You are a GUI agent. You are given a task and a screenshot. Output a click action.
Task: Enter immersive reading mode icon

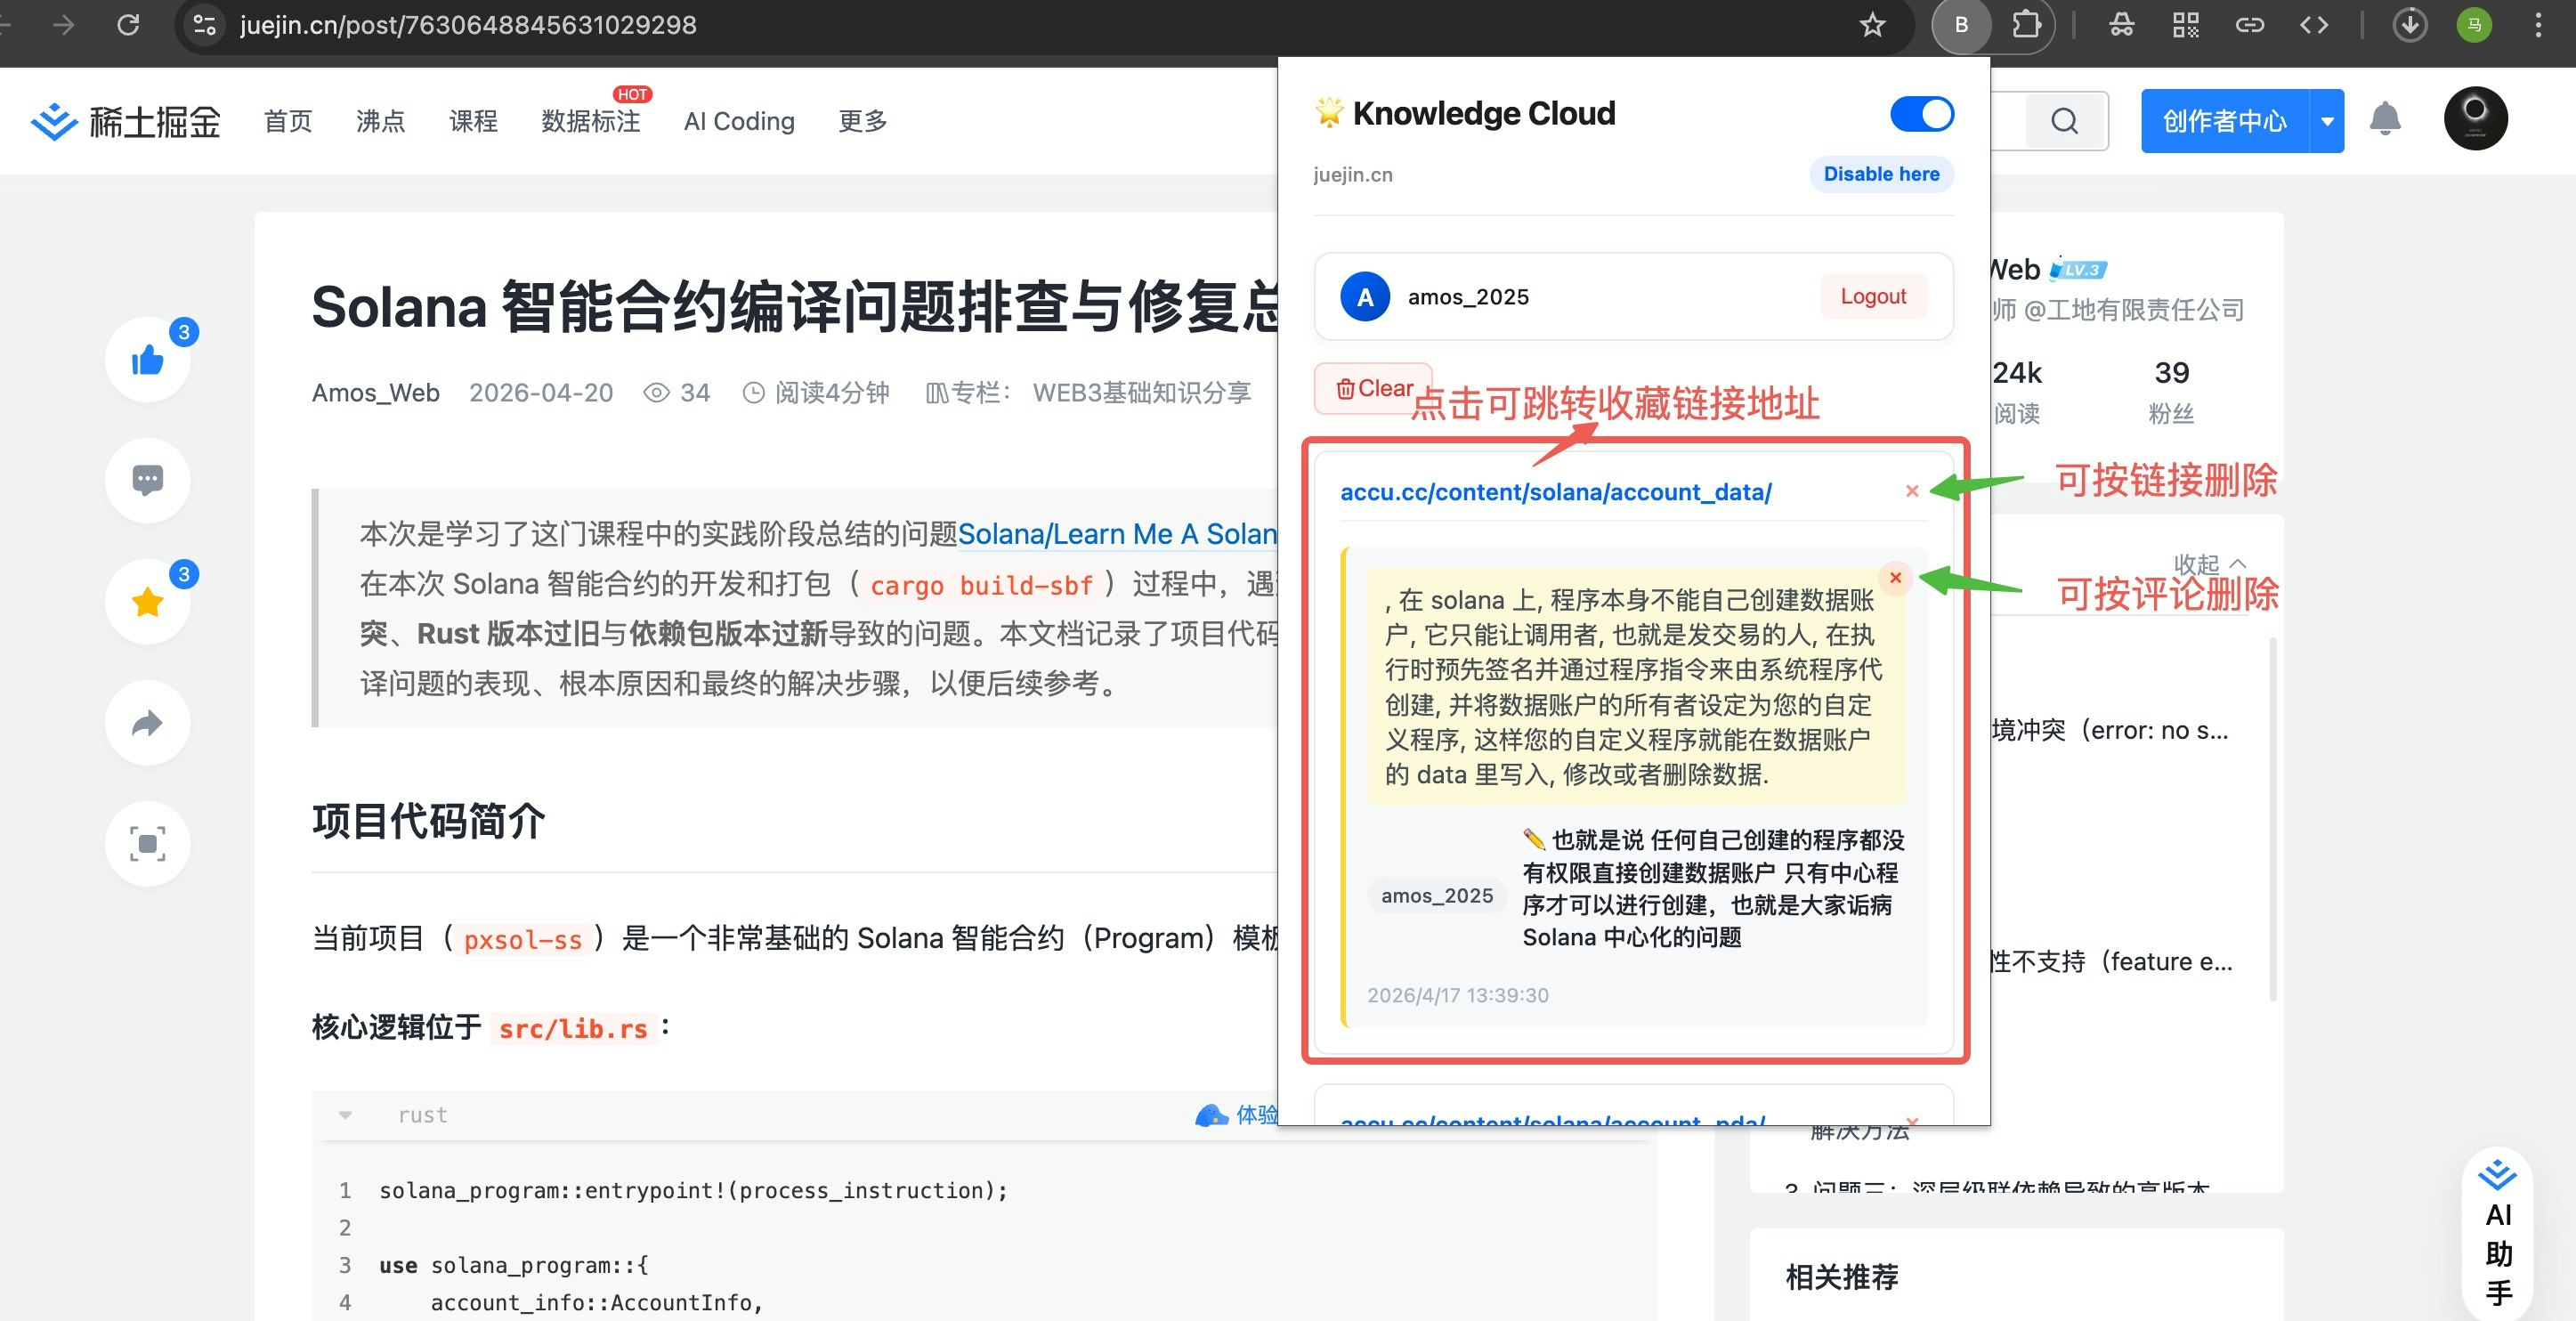click(x=148, y=844)
